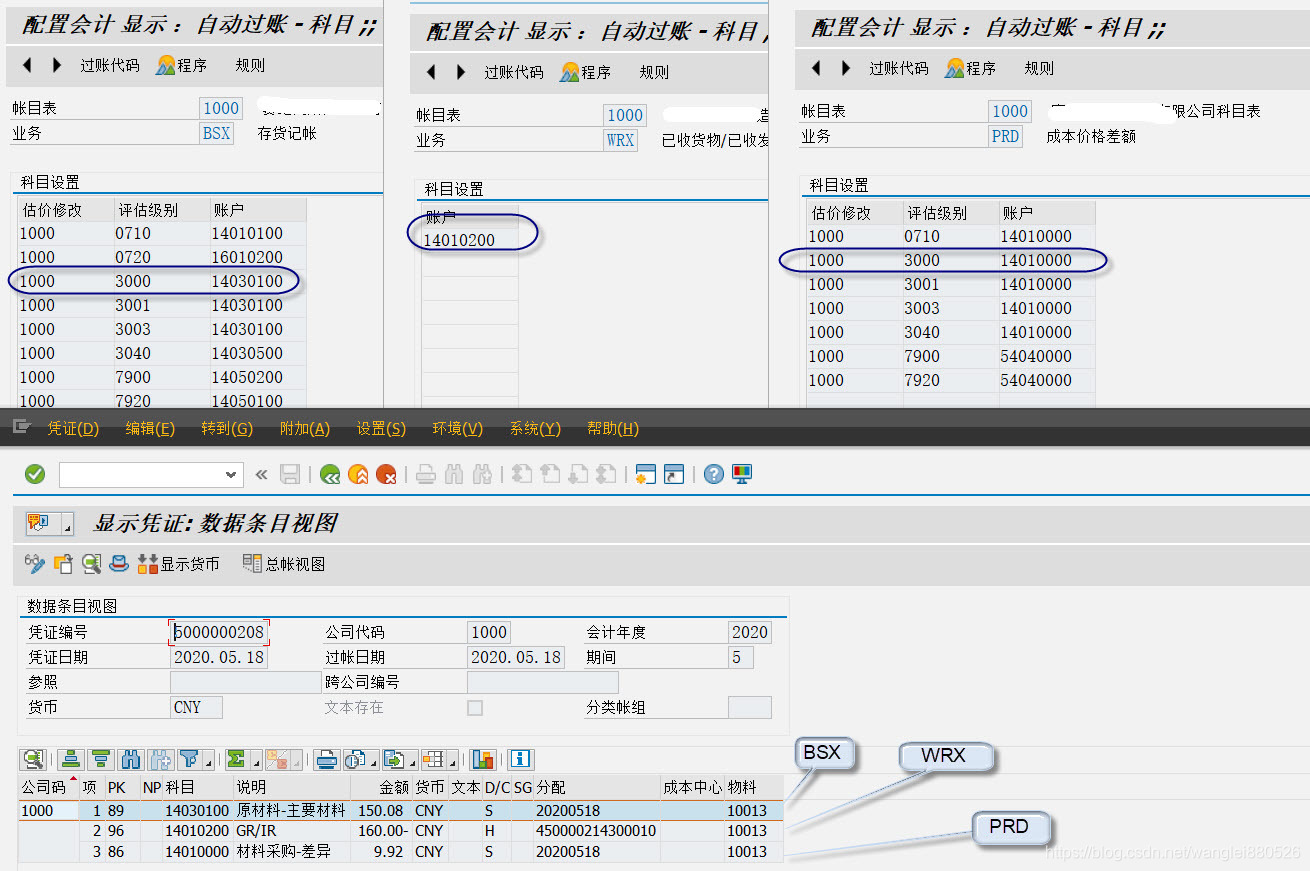Open the filter options dropdown arrow
The width and height of the screenshot is (1310, 871).
tap(208, 763)
